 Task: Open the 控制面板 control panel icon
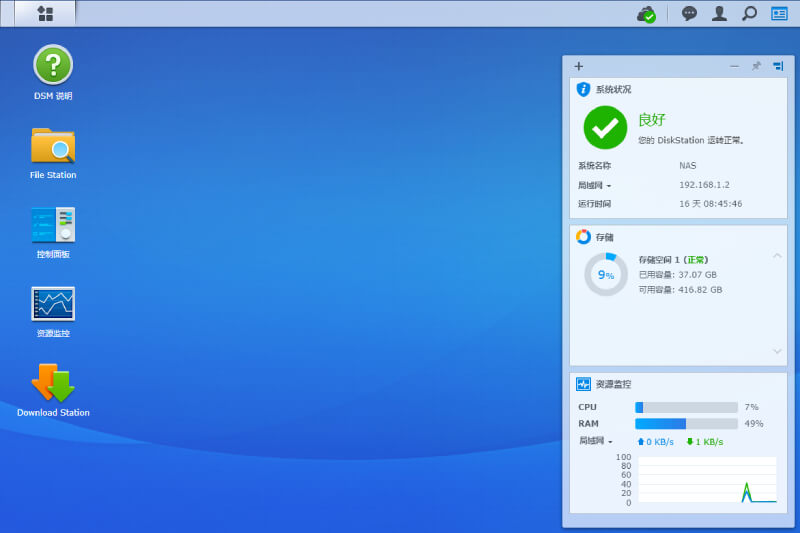pos(53,224)
